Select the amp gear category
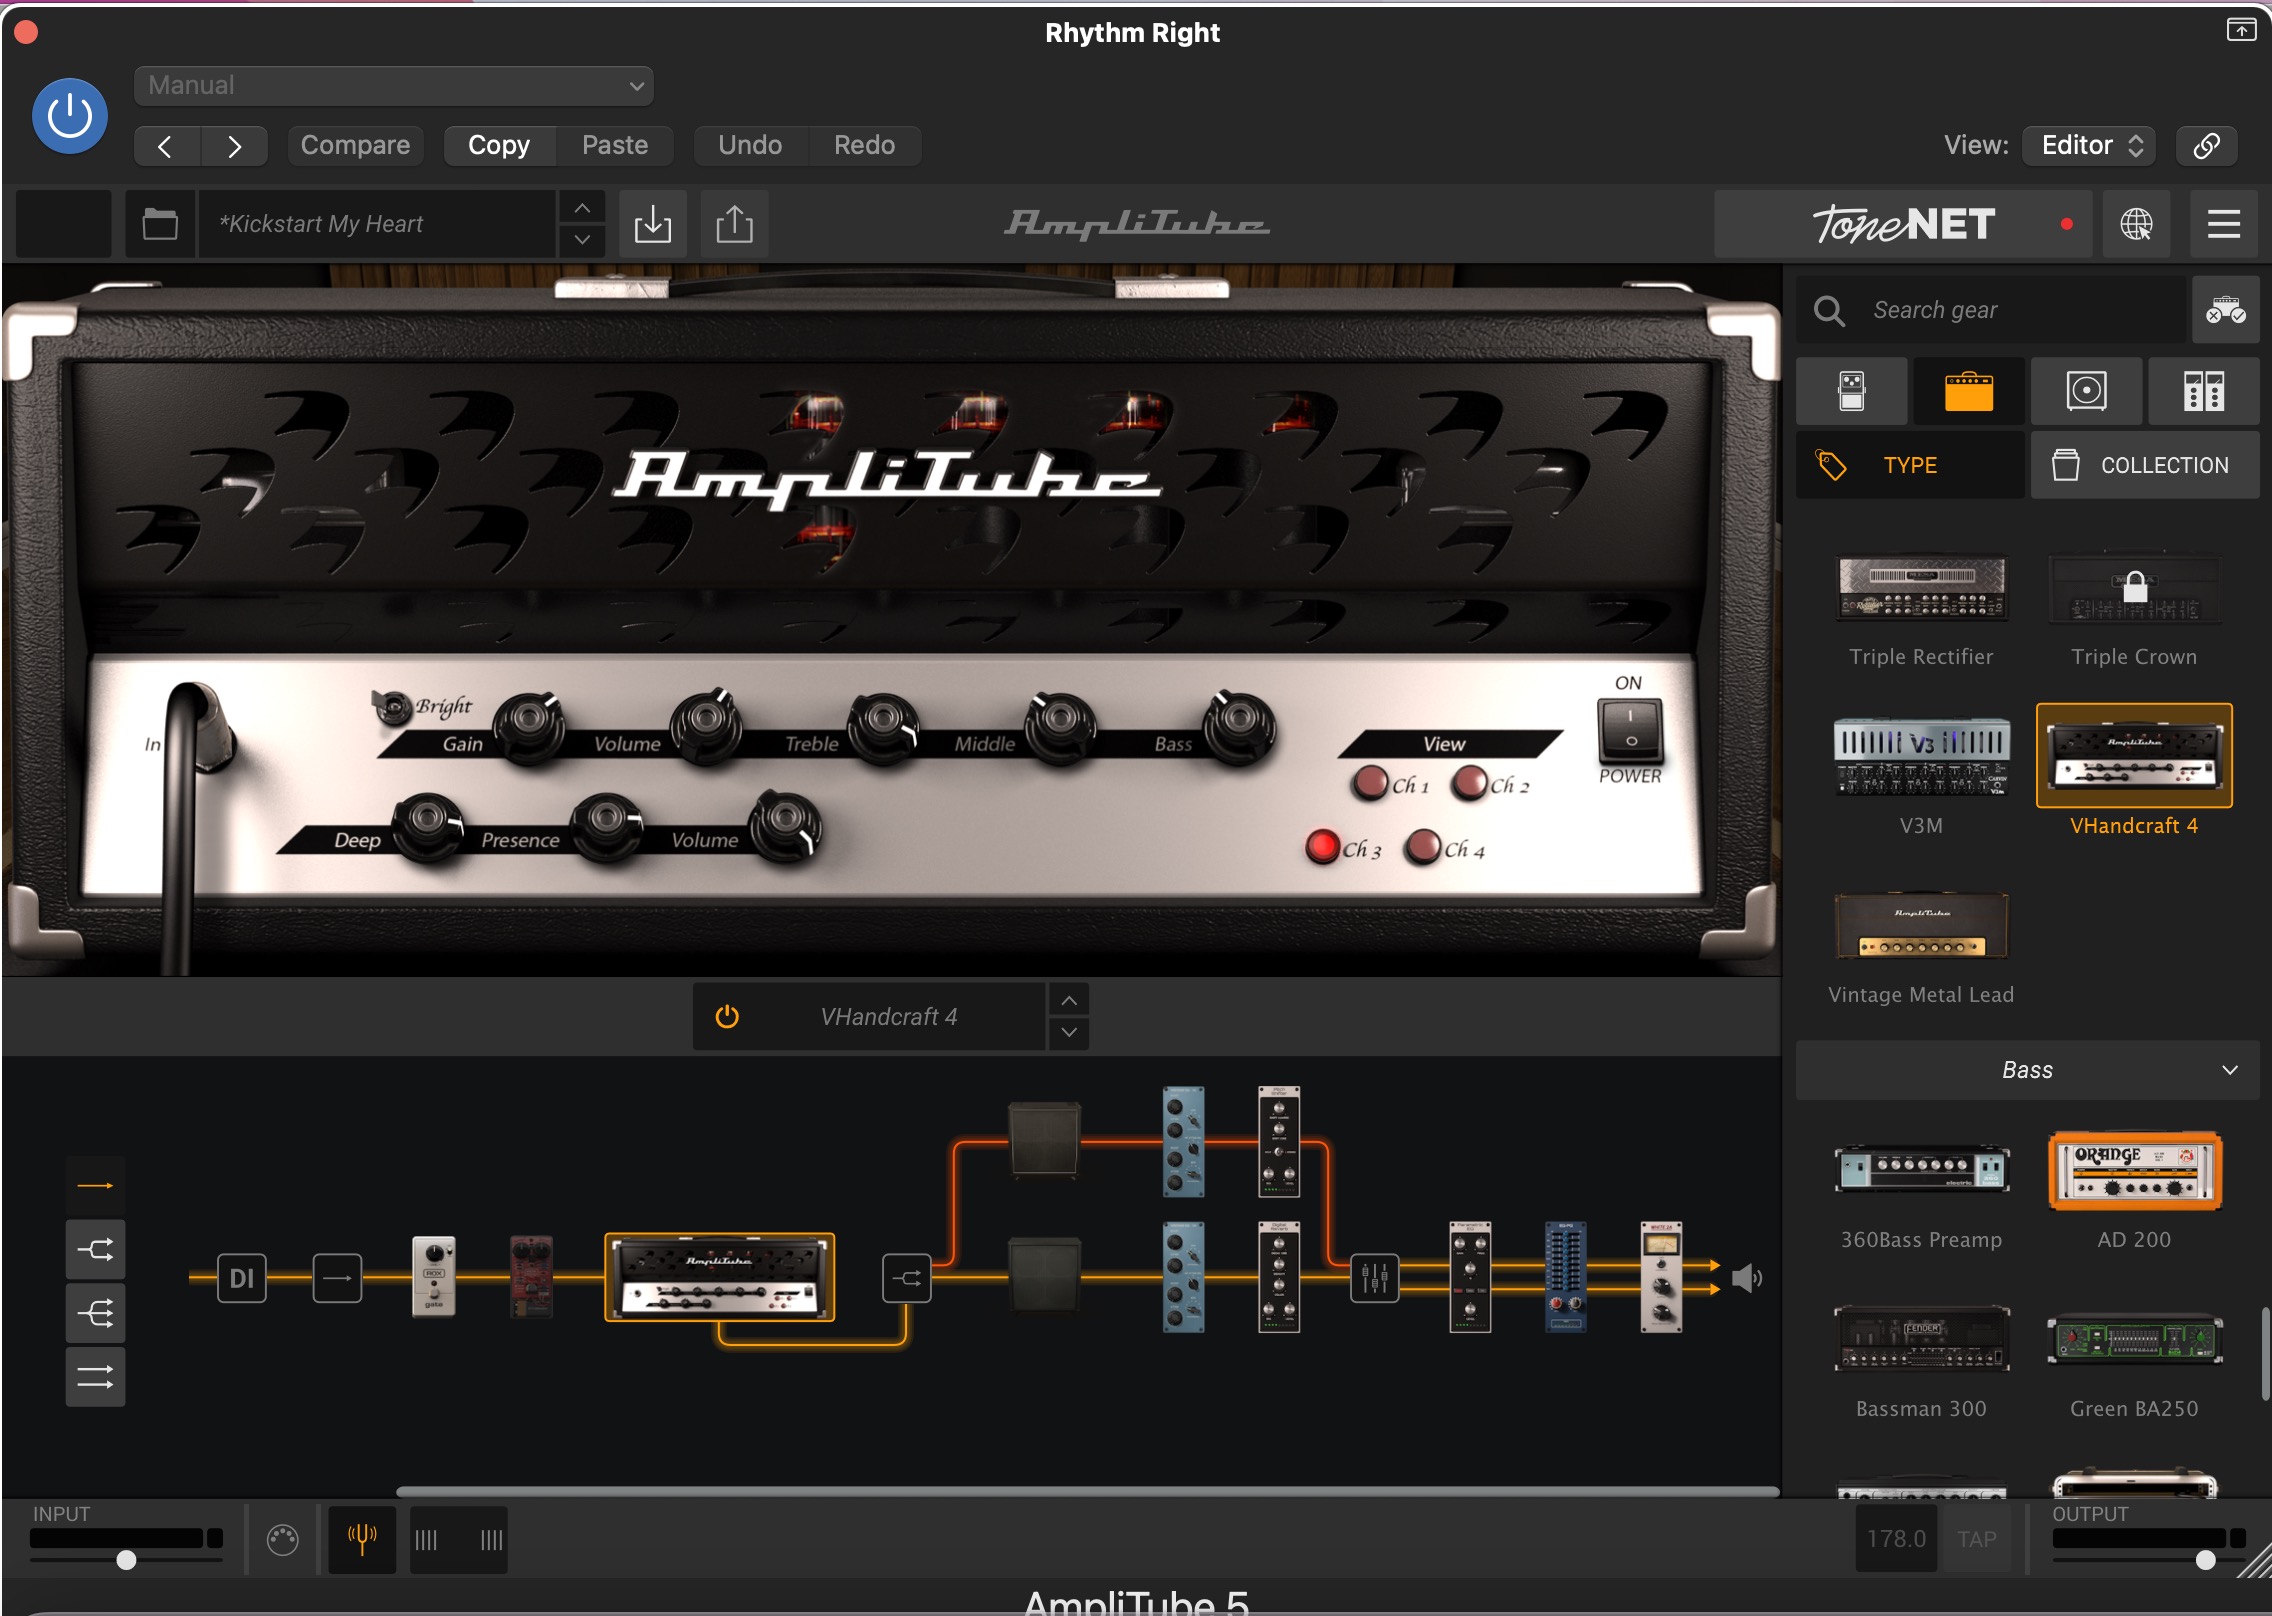Viewport: 2272px width, 1616px height. point(1969,391)
